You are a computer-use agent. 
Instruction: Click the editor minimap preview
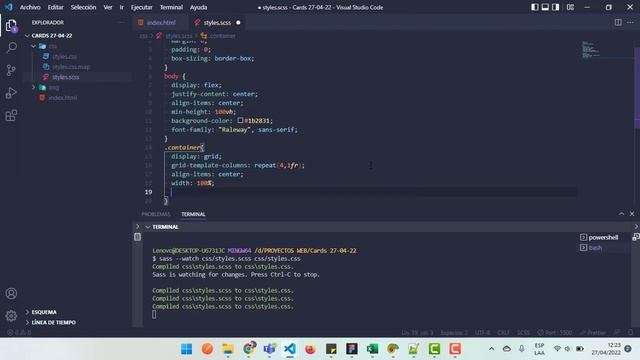click(591, 49)
